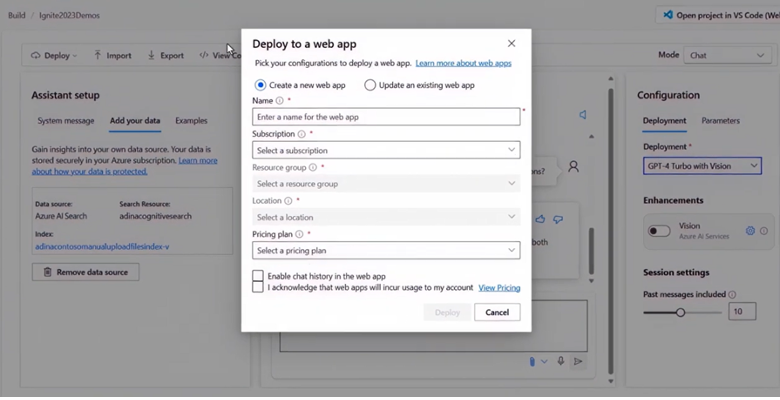Check the usage acknowledgement checkbox
This screenshot has width=780, height=400.
pos(258,287)
